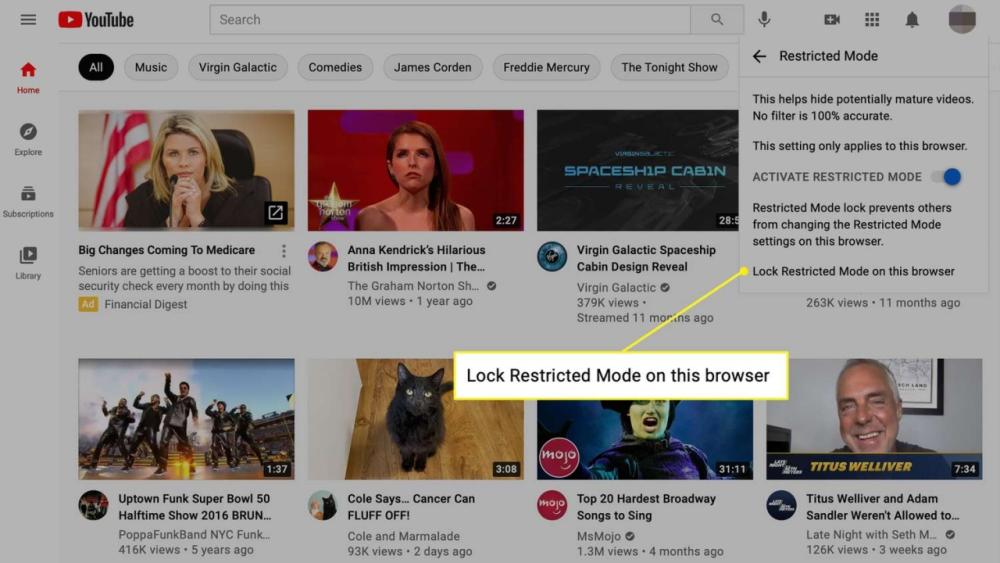Click '93K views • 2 days ago' text
Image resolution: width=1000 pixels, height=563 pixels.
(410, 552)
